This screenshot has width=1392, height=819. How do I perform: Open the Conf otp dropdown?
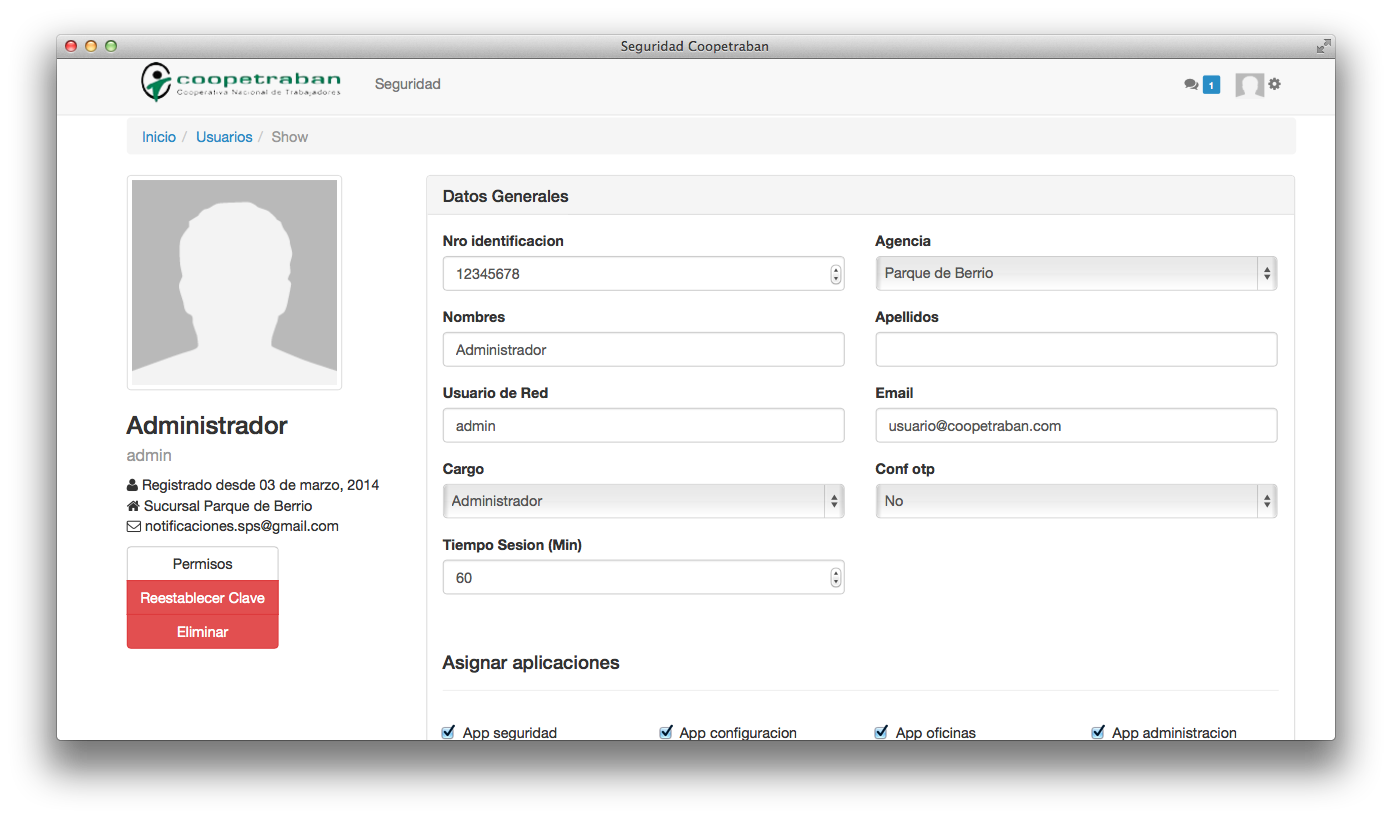click(x=1076, y=501)
